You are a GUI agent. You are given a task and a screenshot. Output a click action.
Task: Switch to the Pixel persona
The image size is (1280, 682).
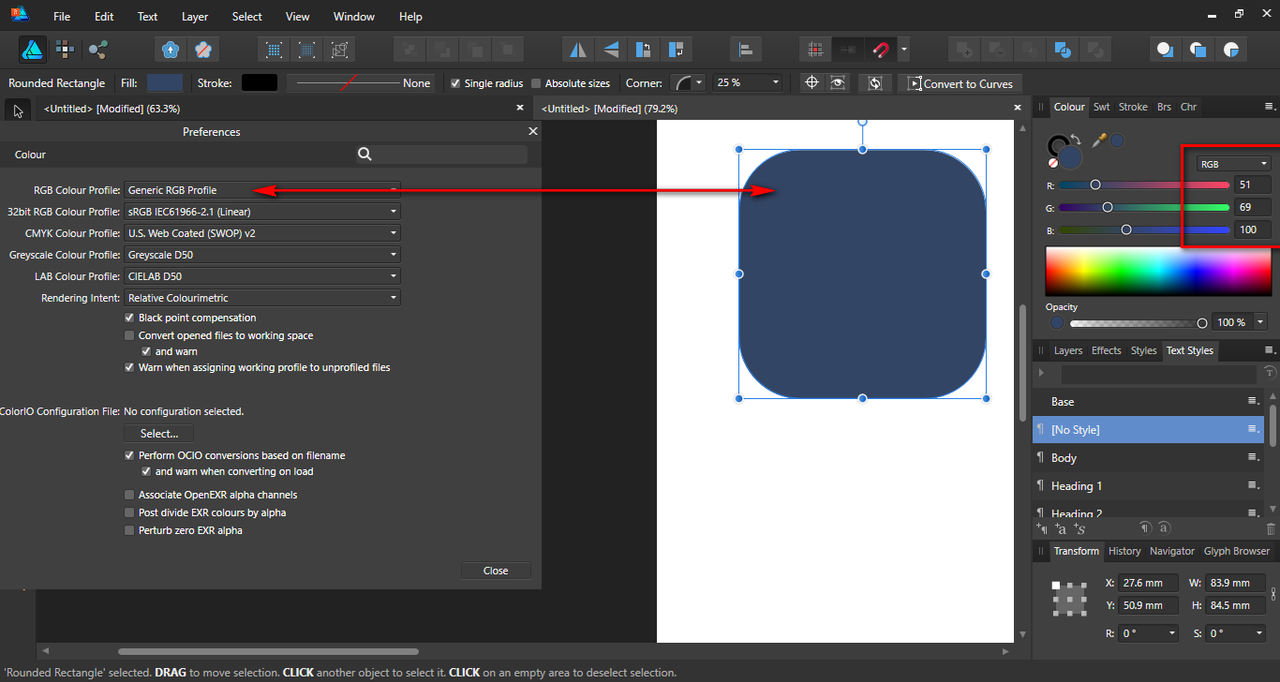pos(65,49)
